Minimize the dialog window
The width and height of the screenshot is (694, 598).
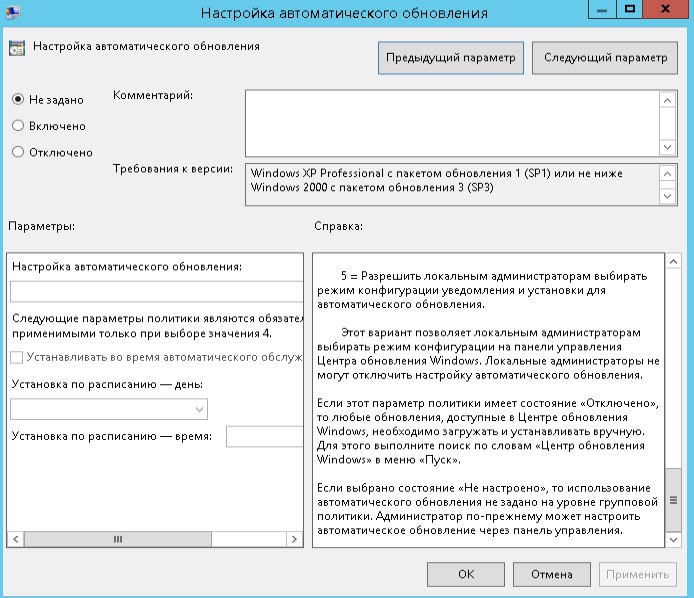pyautogui.click(x=602, y=9)
